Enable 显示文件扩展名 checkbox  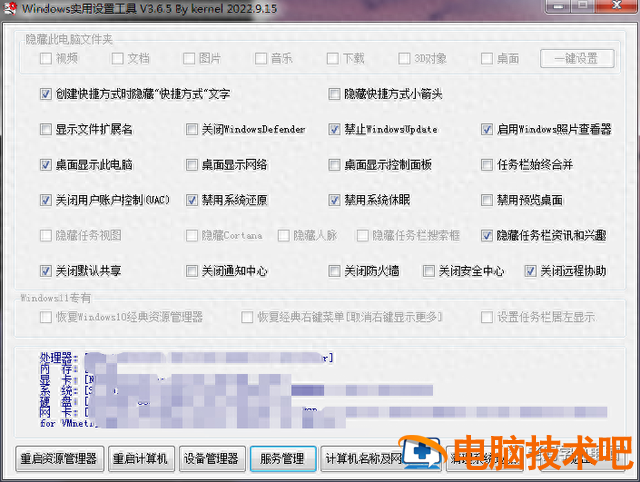46,130
